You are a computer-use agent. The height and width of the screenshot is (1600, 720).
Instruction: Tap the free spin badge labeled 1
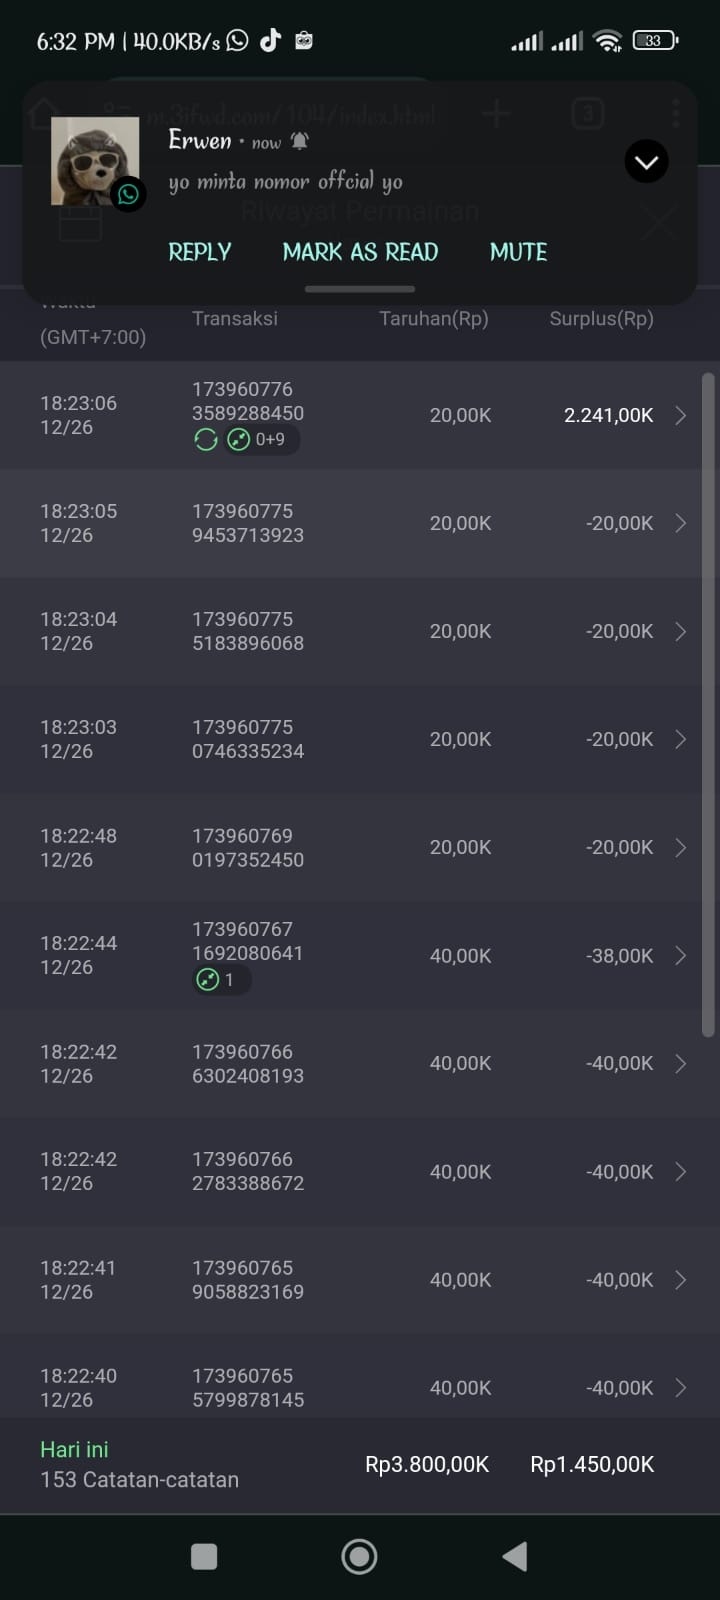219,980
